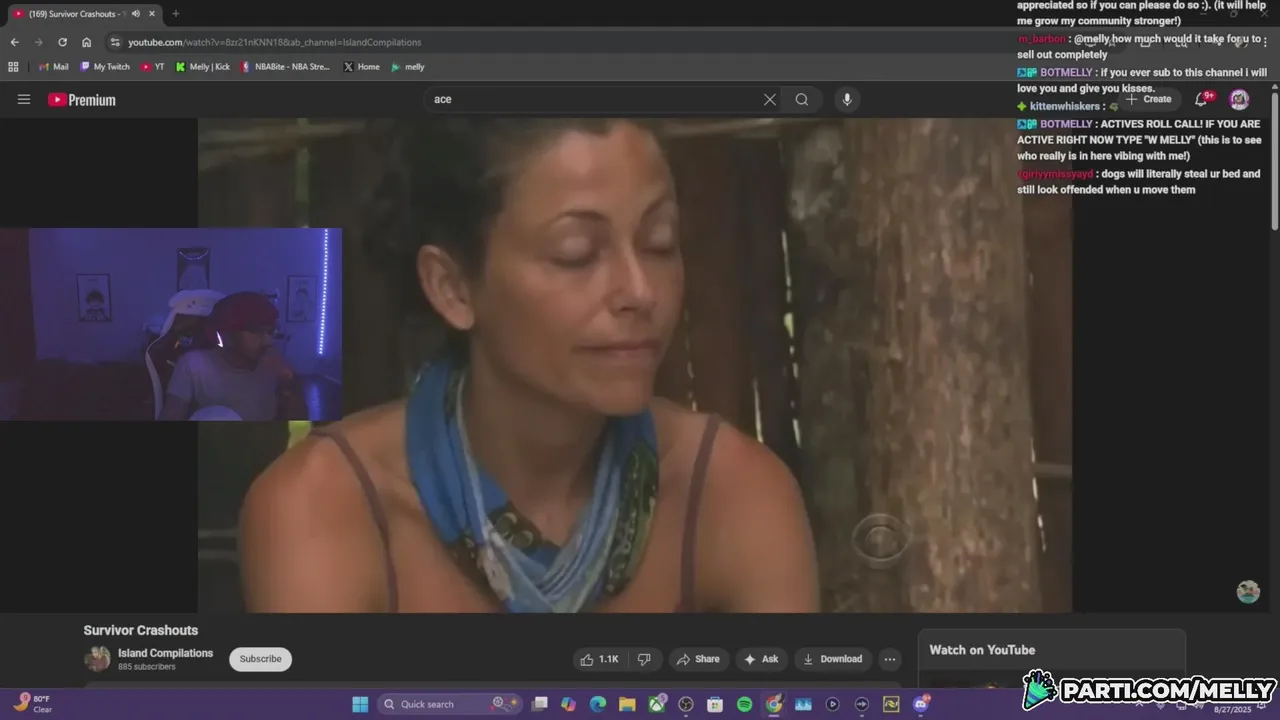Screen dimensions: 1280x720
Task: Go back with browser back arrow
Action: (14, 42)
